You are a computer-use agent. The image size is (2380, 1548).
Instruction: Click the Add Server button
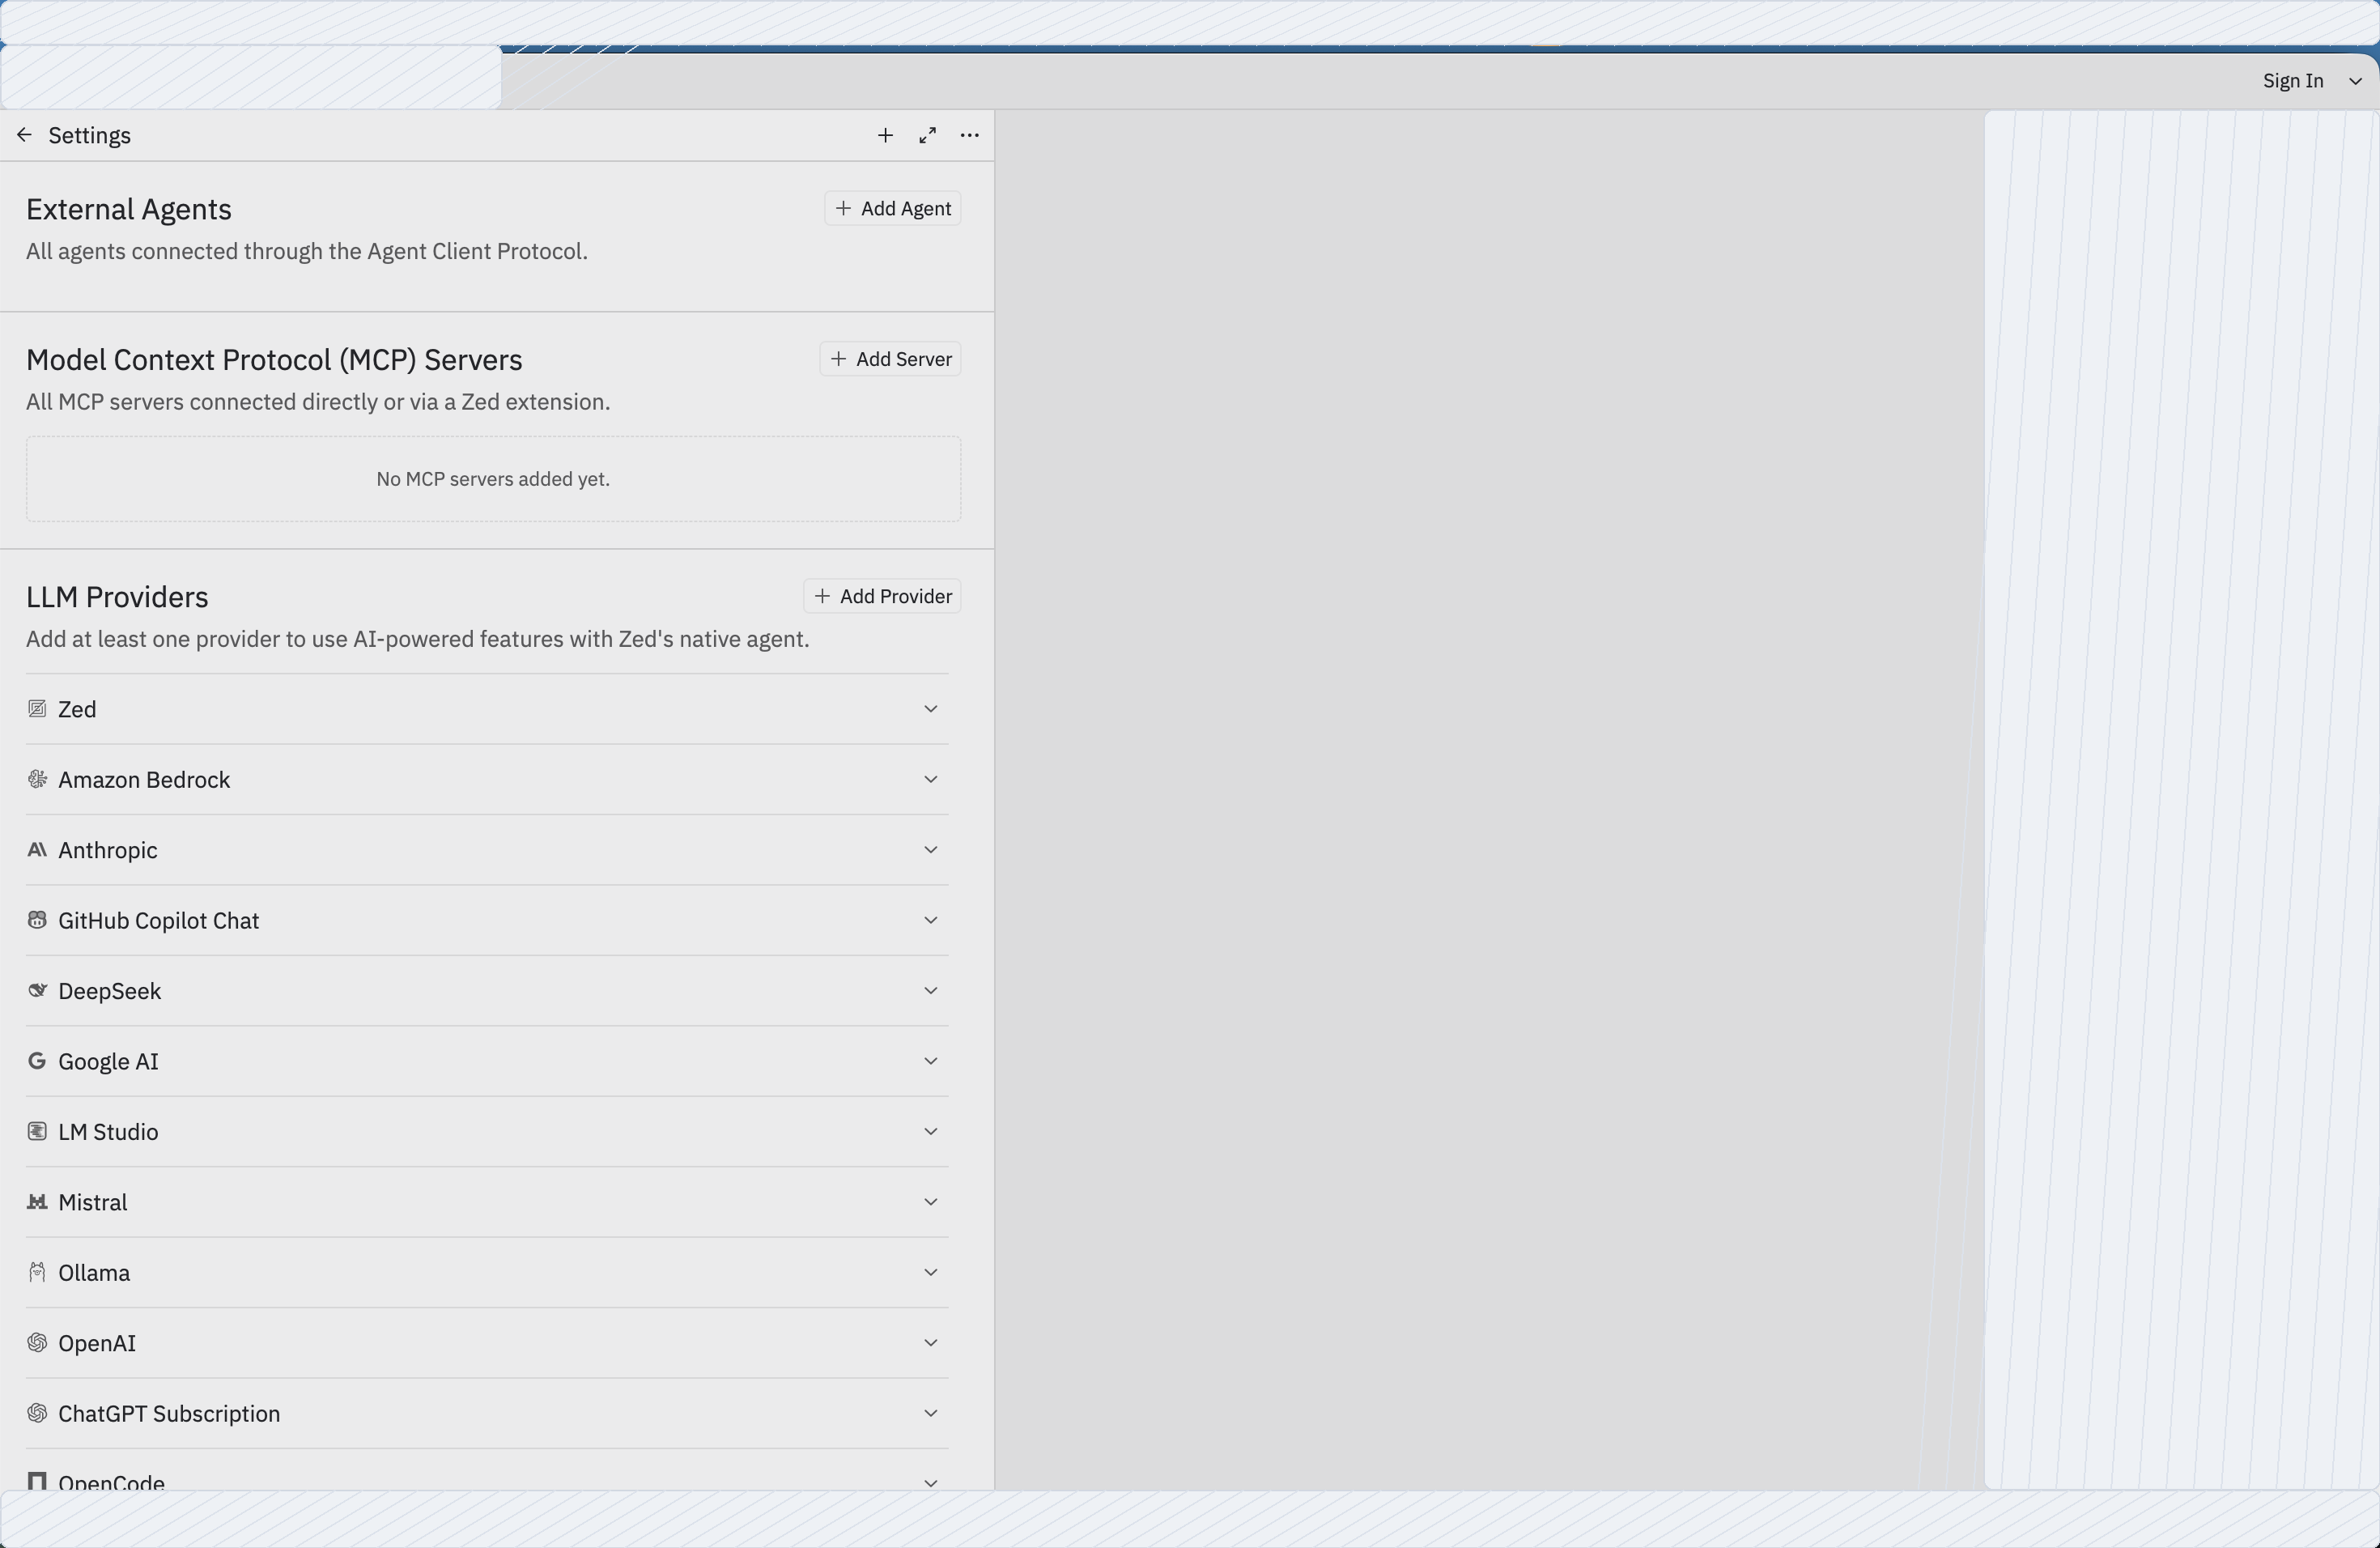891,359
